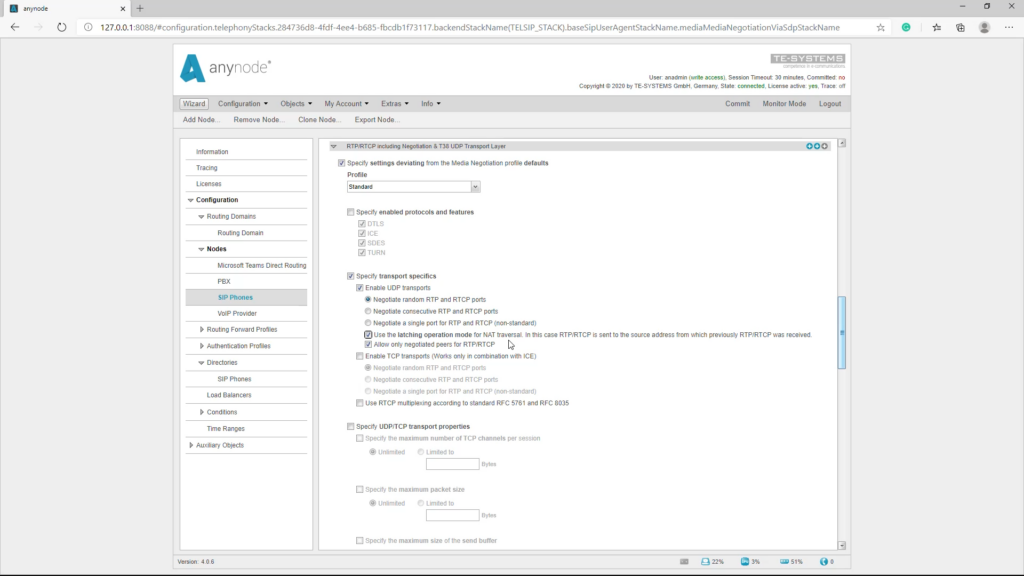Select UDP 'Negotiate a single port' radio
The height and width of the screenshot is (576, 1024).
368,323
